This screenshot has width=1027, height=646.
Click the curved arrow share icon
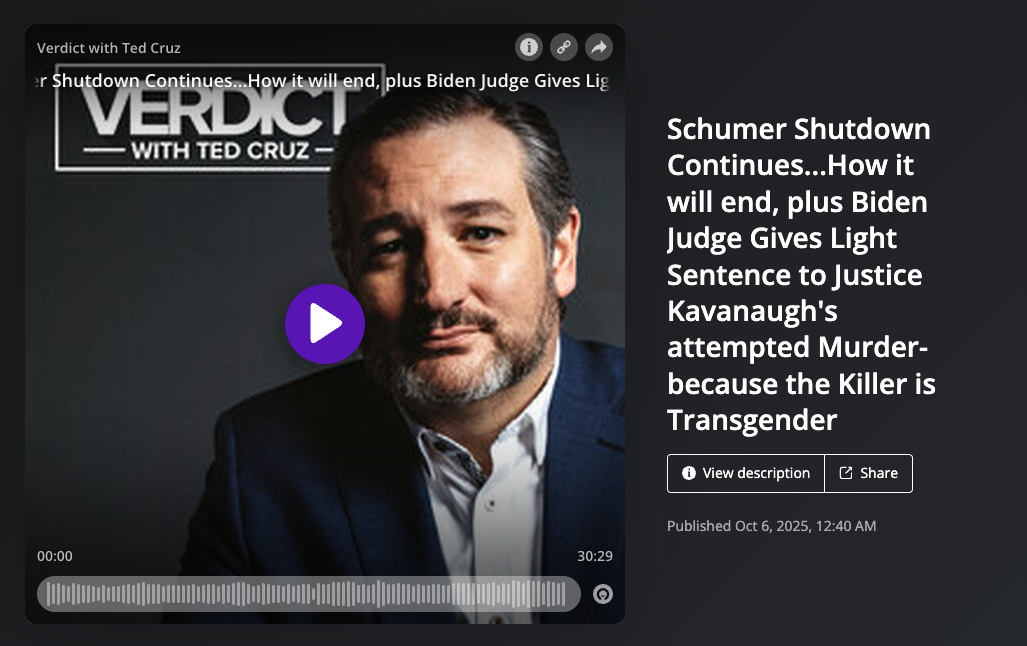pos(599,47)
